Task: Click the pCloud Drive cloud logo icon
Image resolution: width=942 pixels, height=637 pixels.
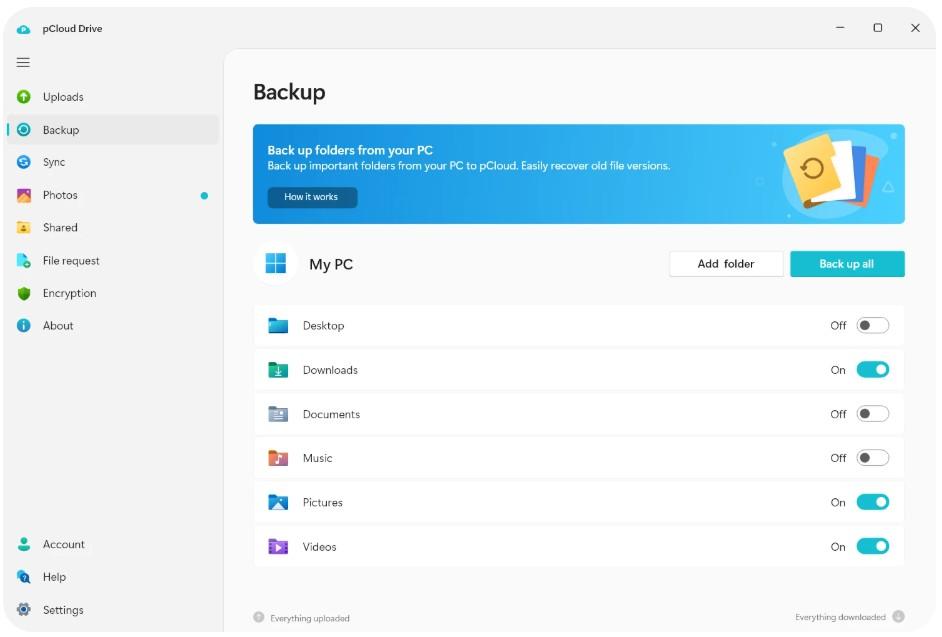Action: [x=23, y=29]
